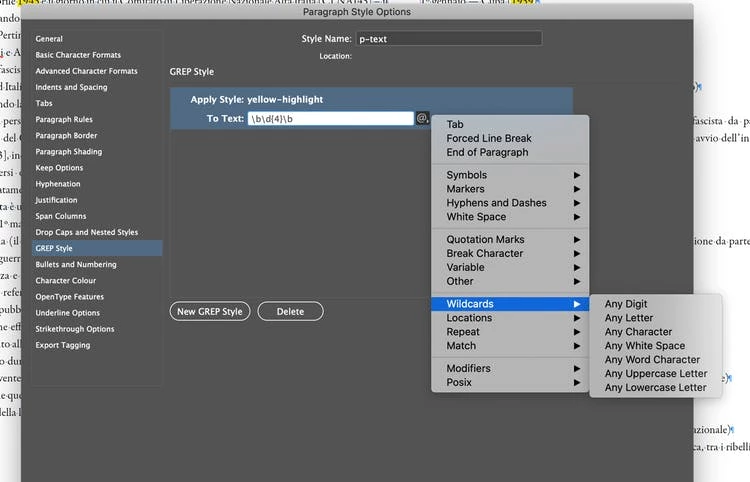Open Advanced Character Formats section
The image size is (750, 482).
coord(86,71)
